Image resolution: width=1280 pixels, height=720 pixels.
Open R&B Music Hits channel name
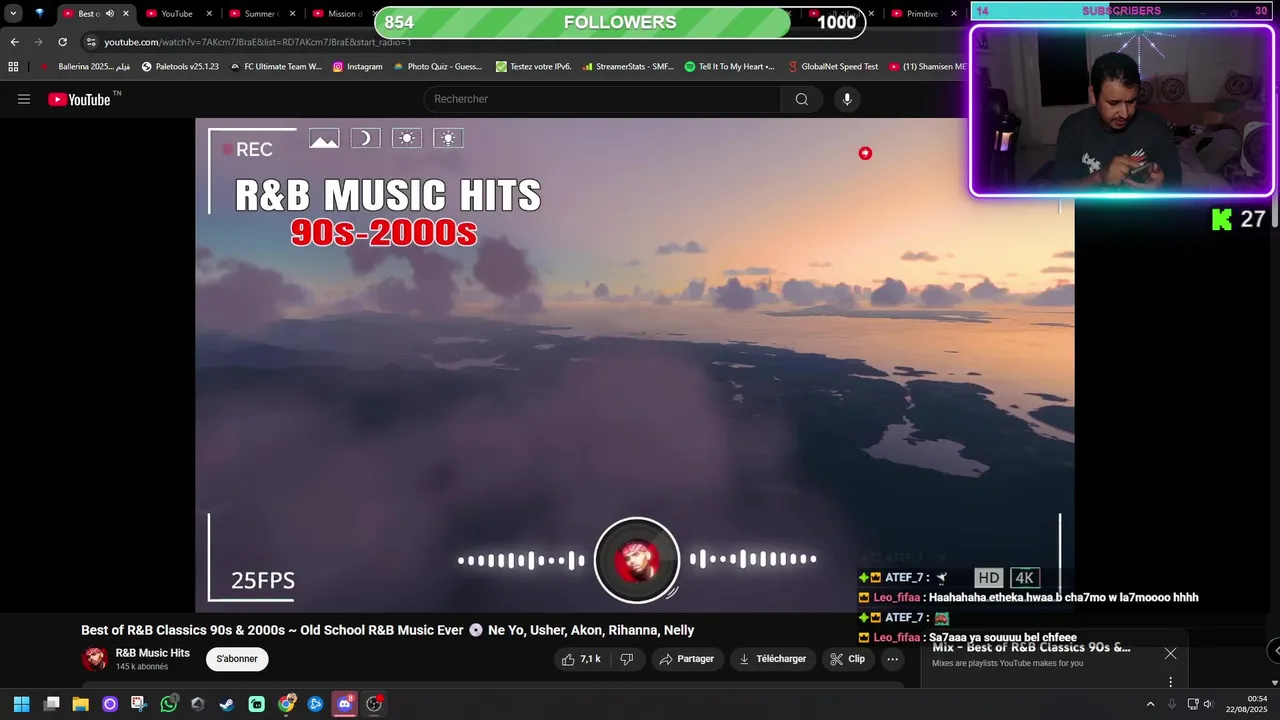pyautogui.click(x=153, y=653)
